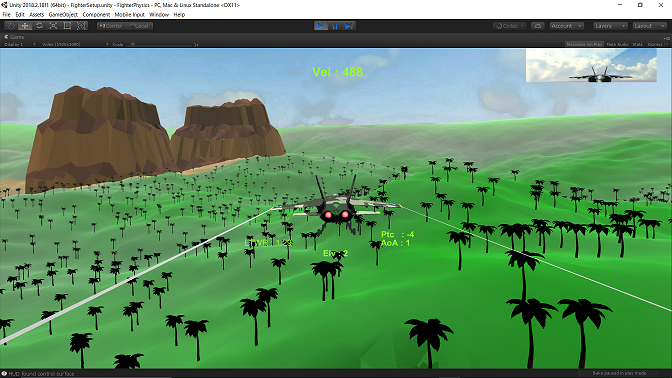
Task: Open the Window menu
Action: click(x=159, y=15)
